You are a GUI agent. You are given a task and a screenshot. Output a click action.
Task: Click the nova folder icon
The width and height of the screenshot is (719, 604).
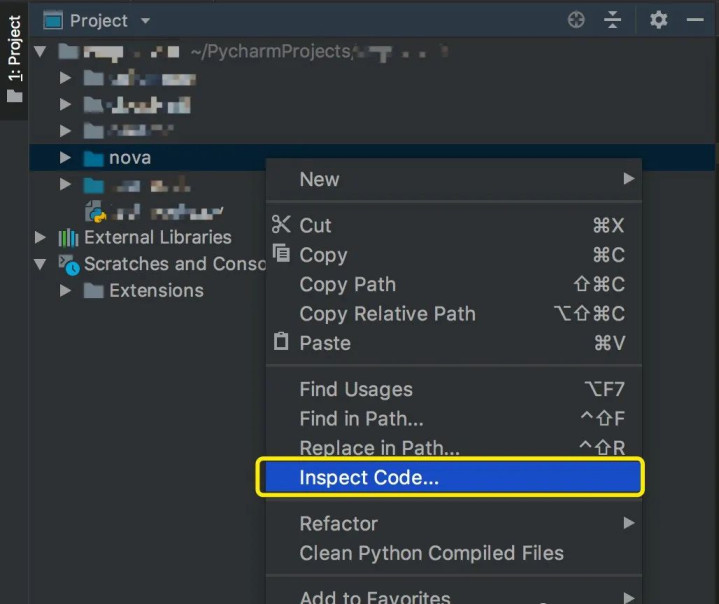coord(93,158)
